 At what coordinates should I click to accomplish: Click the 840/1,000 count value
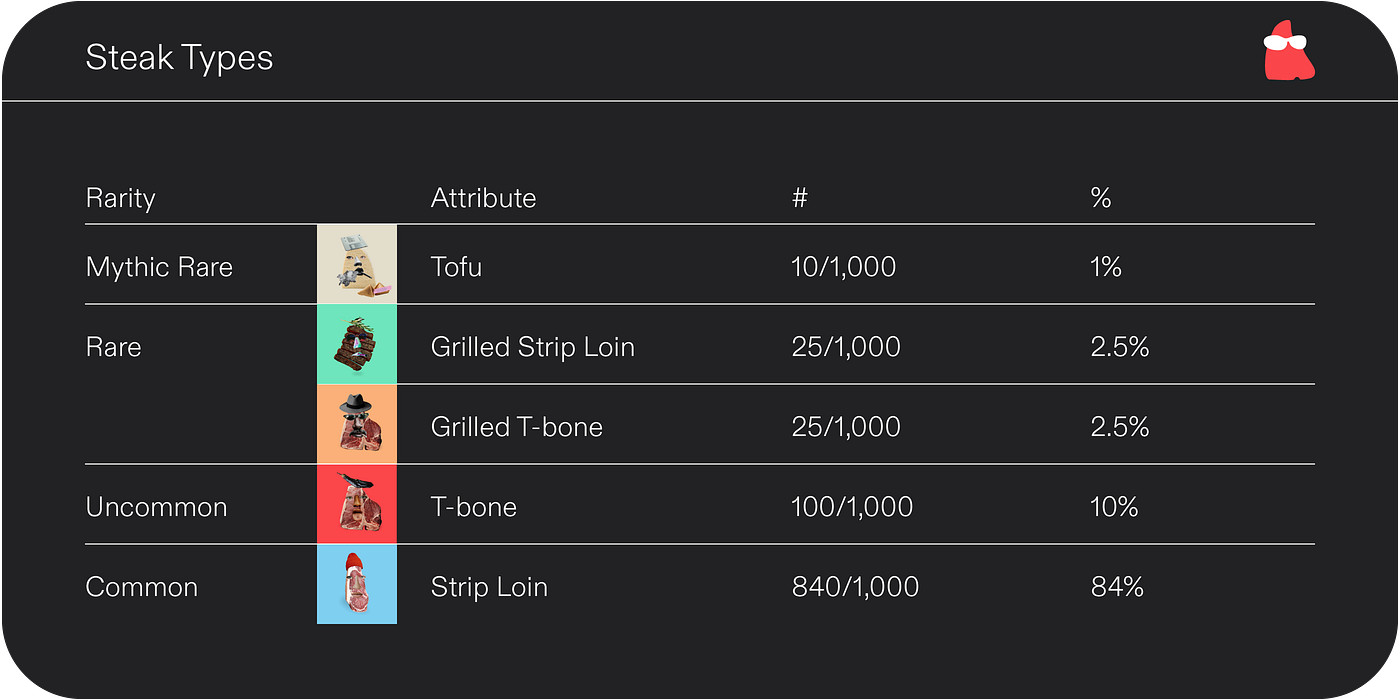pyautogui.click(x=855, y=587)
